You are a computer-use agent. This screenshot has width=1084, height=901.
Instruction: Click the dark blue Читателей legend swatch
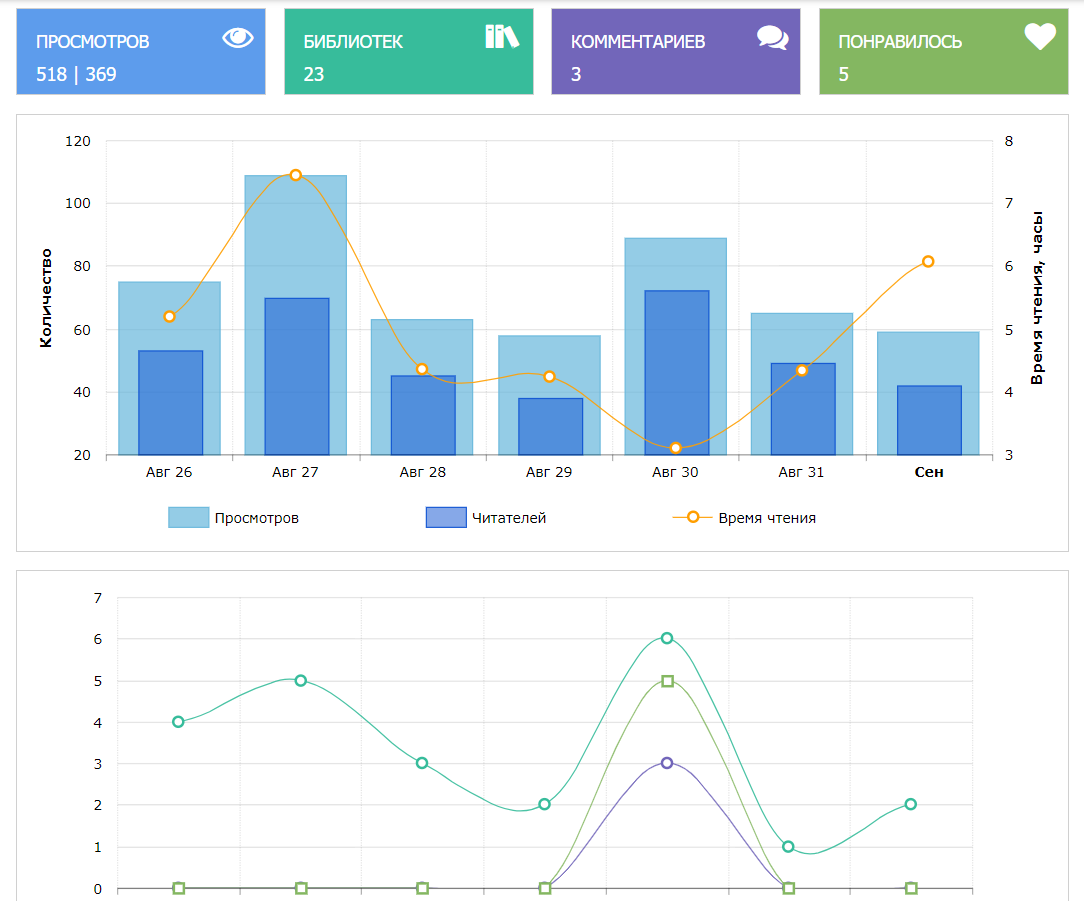(446, 517)
